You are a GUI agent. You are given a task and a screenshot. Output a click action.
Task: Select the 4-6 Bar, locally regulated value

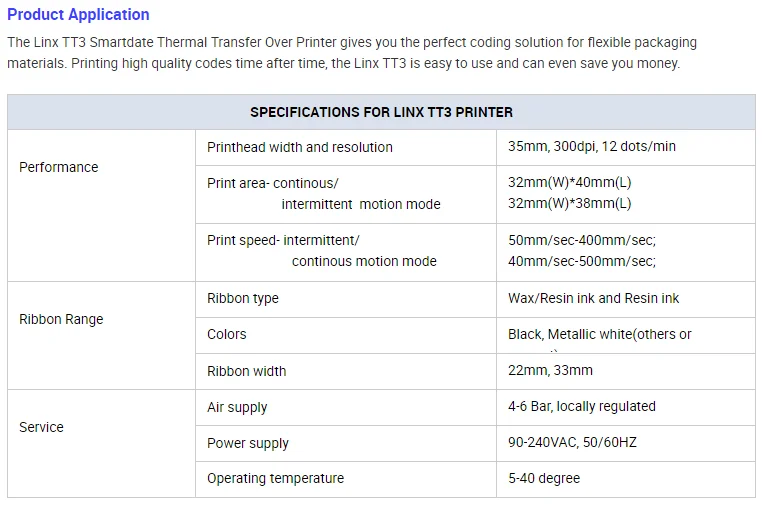pyautogui.click(x=582, y=406)
